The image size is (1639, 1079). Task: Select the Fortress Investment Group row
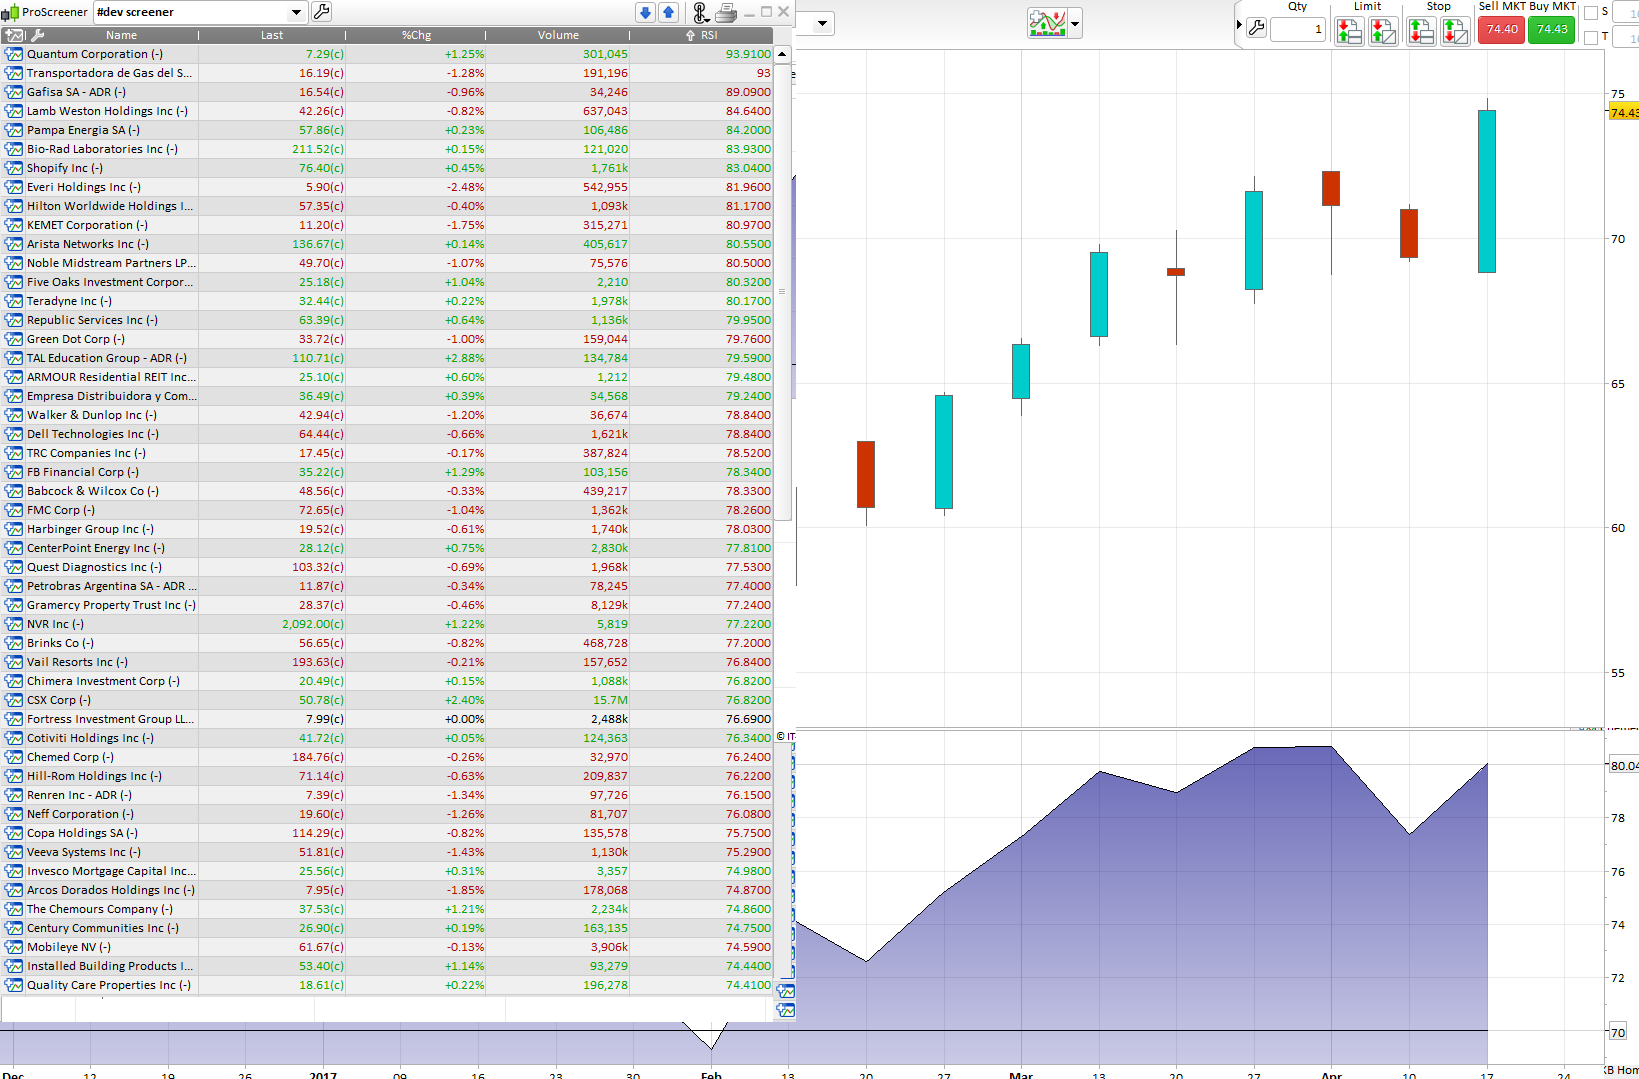[x=388, y=719]
